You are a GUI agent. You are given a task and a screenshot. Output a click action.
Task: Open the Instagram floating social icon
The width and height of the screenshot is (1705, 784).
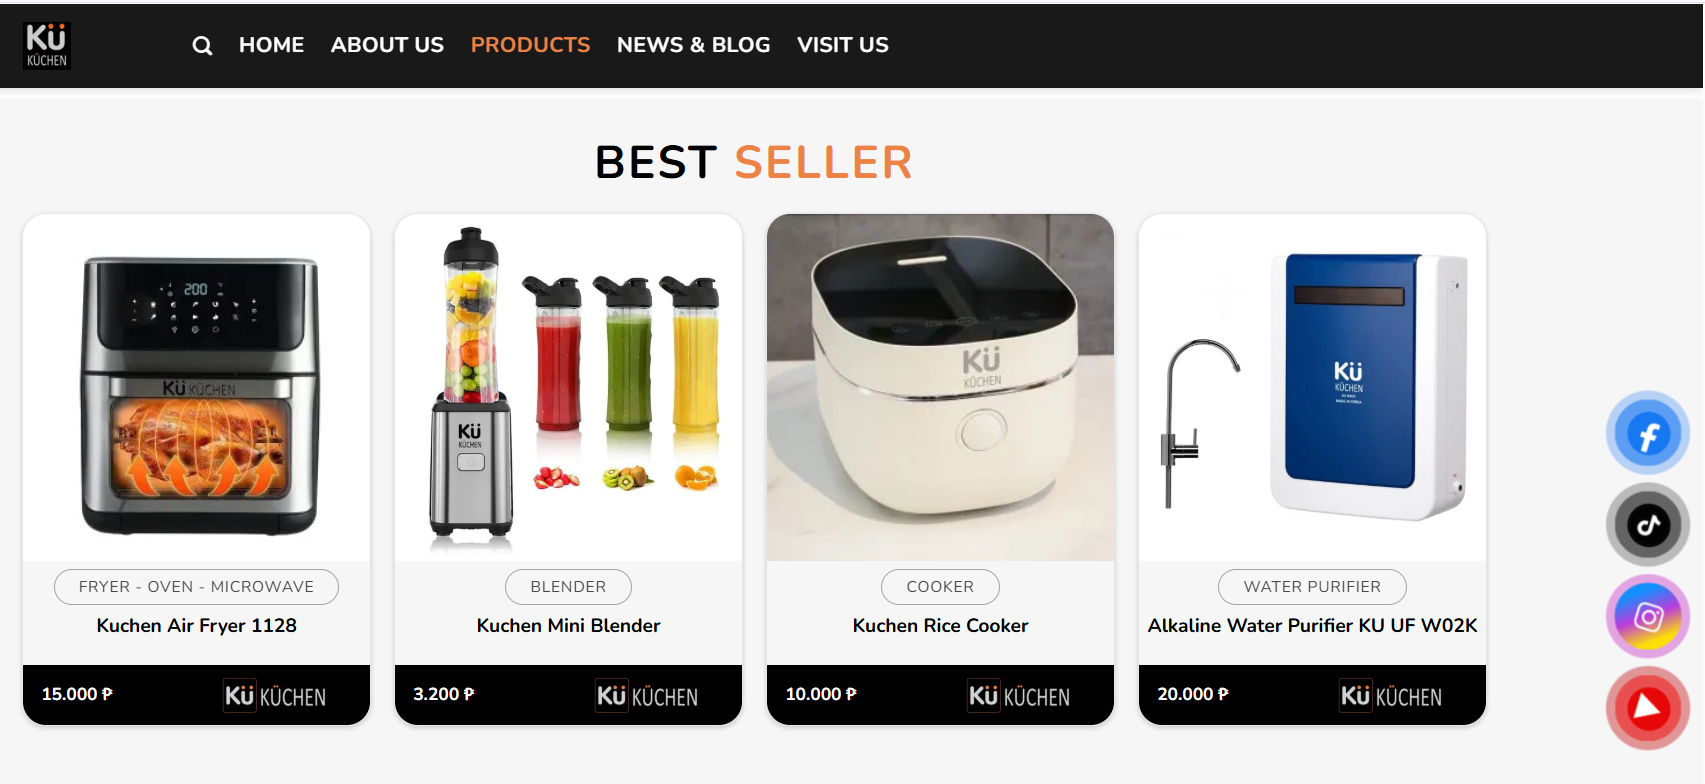coord(1648,616)
